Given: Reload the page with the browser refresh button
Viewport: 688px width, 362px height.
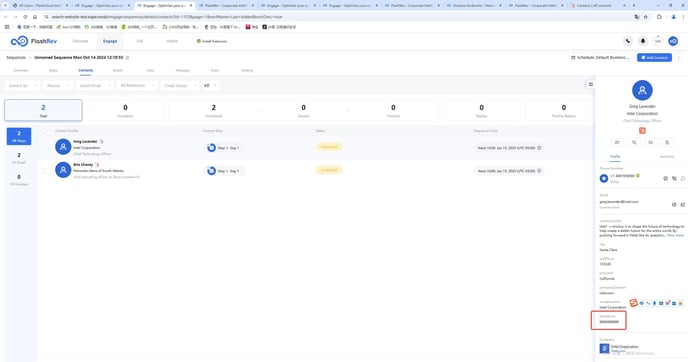Looking at the screenshot, I should [25, 17].
